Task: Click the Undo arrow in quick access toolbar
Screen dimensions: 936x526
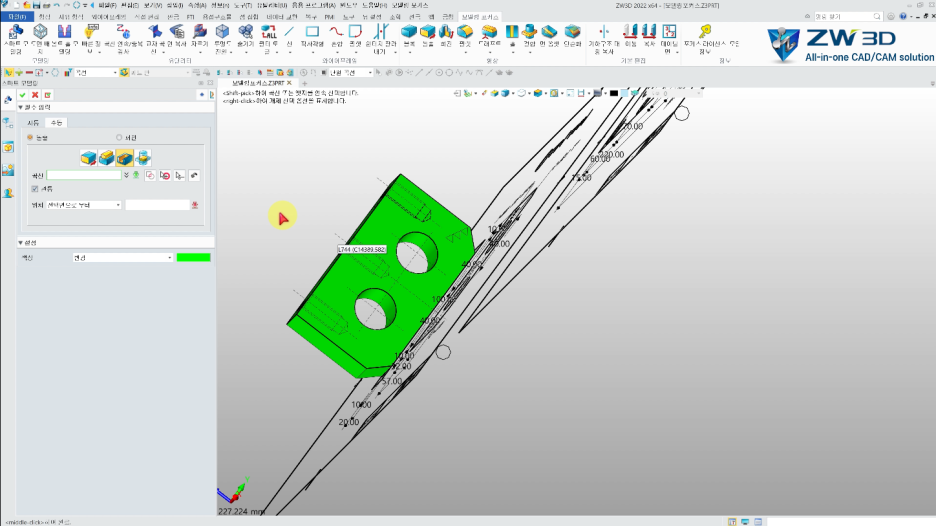Action: [x=56, y=5]
